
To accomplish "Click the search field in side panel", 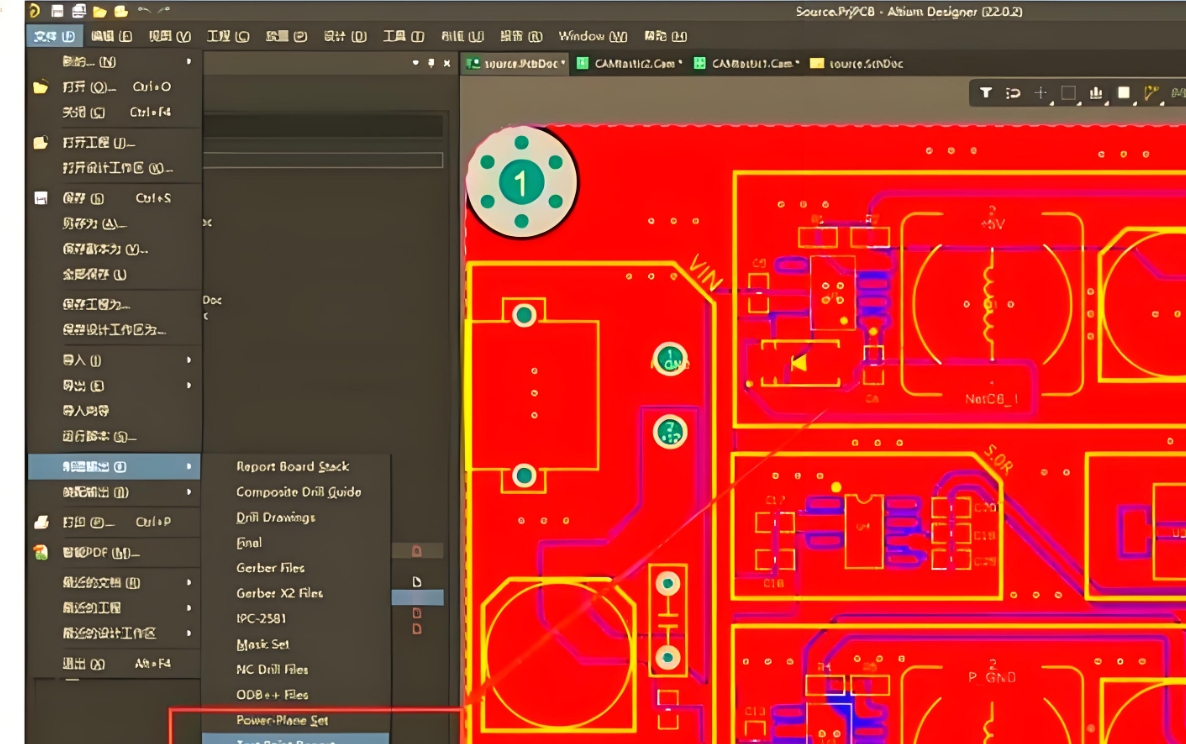I will click(x=323, y=160).
